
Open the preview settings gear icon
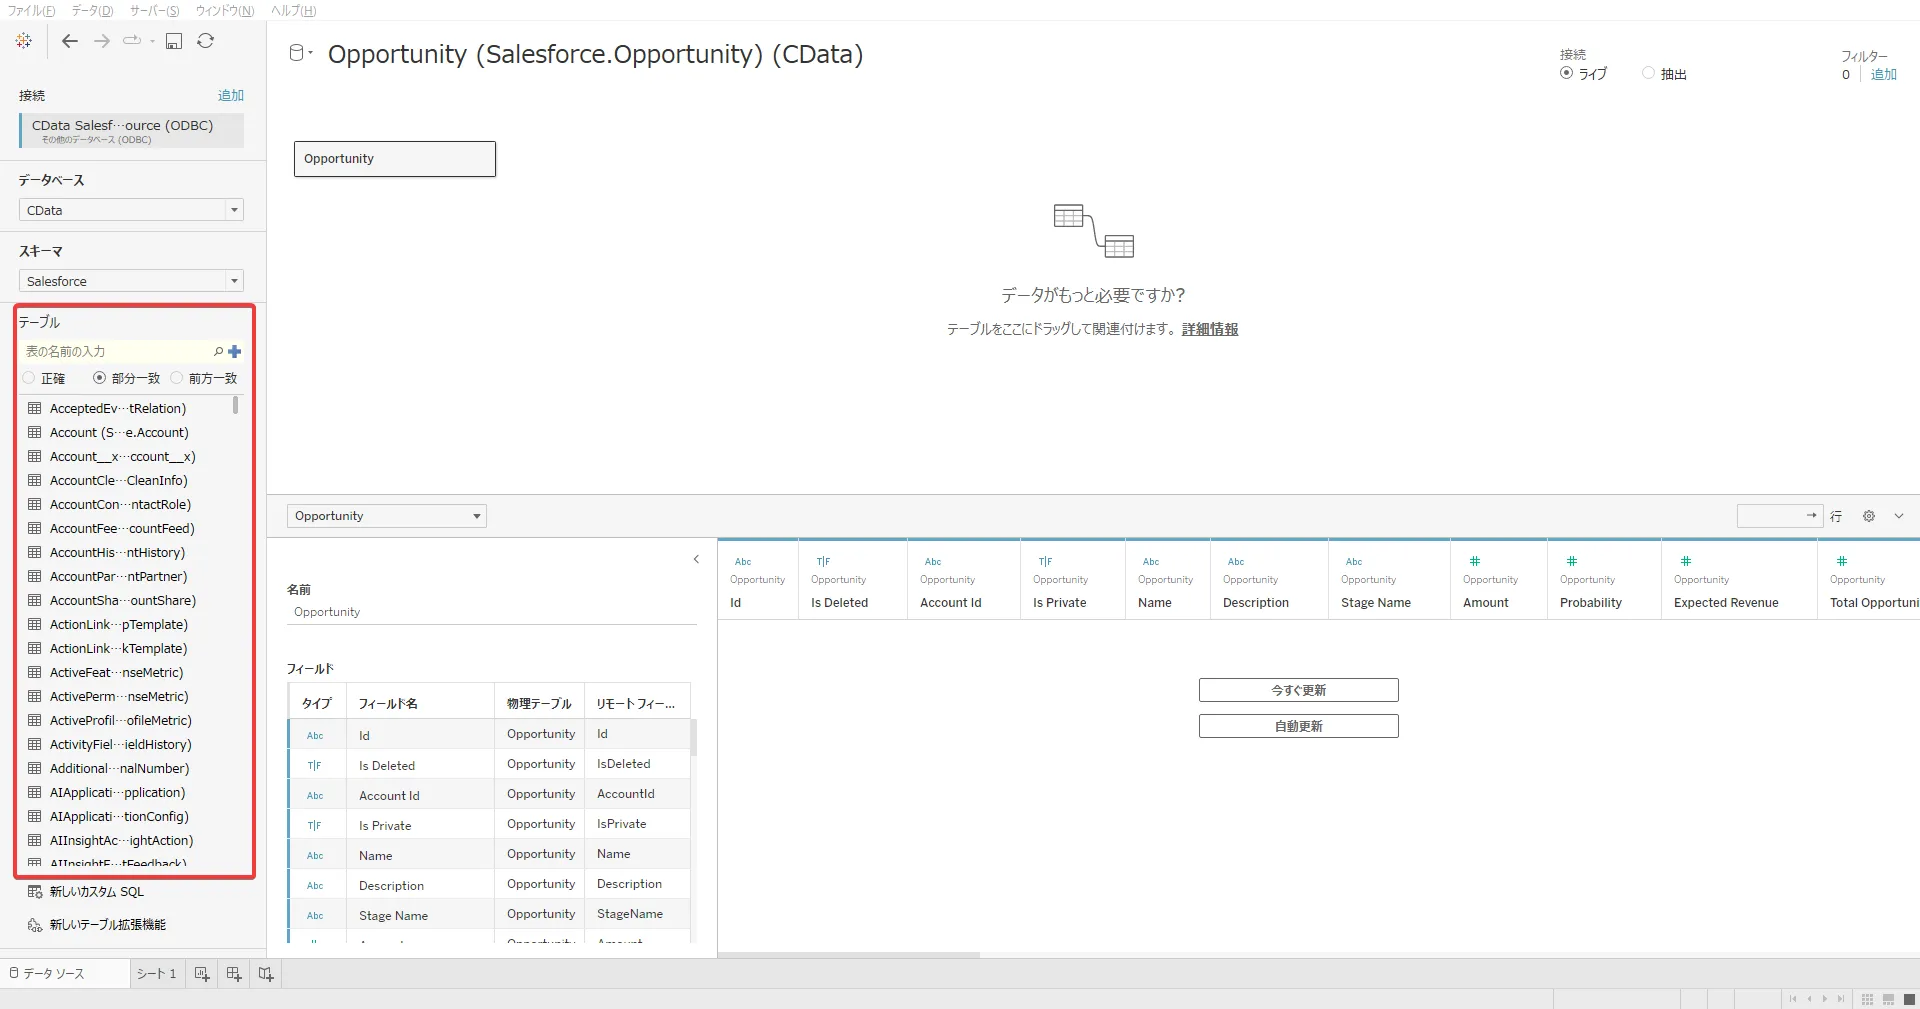(1868, 516)
